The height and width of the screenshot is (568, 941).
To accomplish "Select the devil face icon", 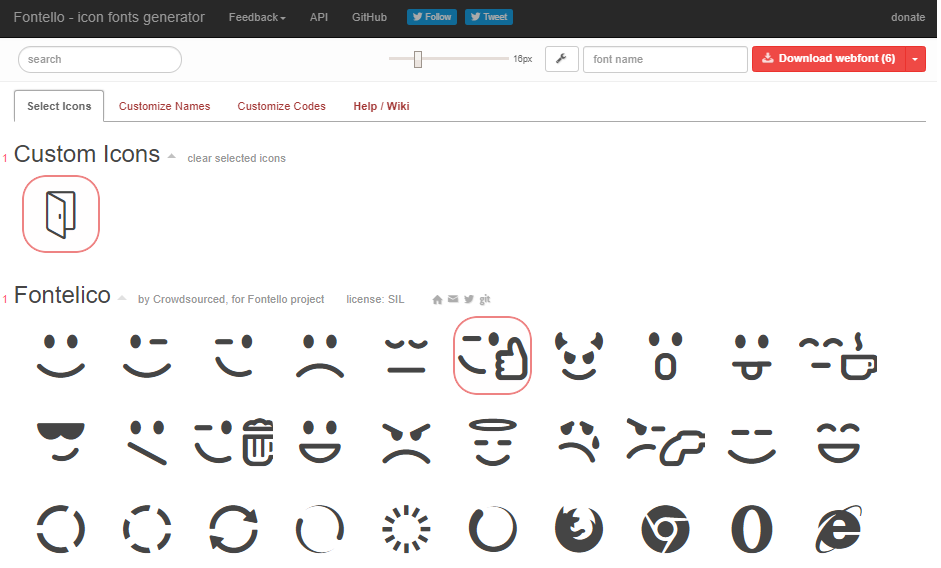I will pos(579,356).
